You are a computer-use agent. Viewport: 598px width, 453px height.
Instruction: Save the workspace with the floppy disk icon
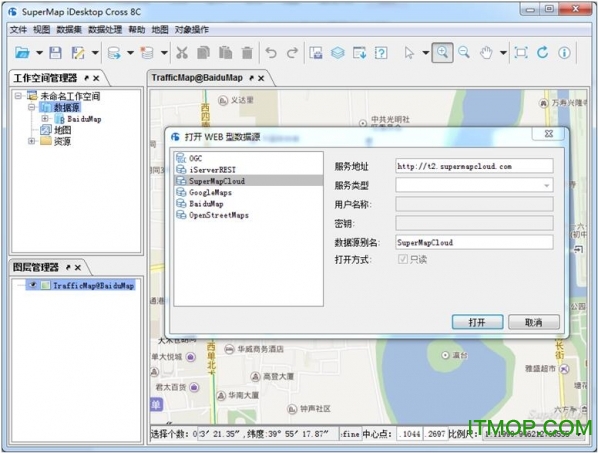[x=56, y=53]
